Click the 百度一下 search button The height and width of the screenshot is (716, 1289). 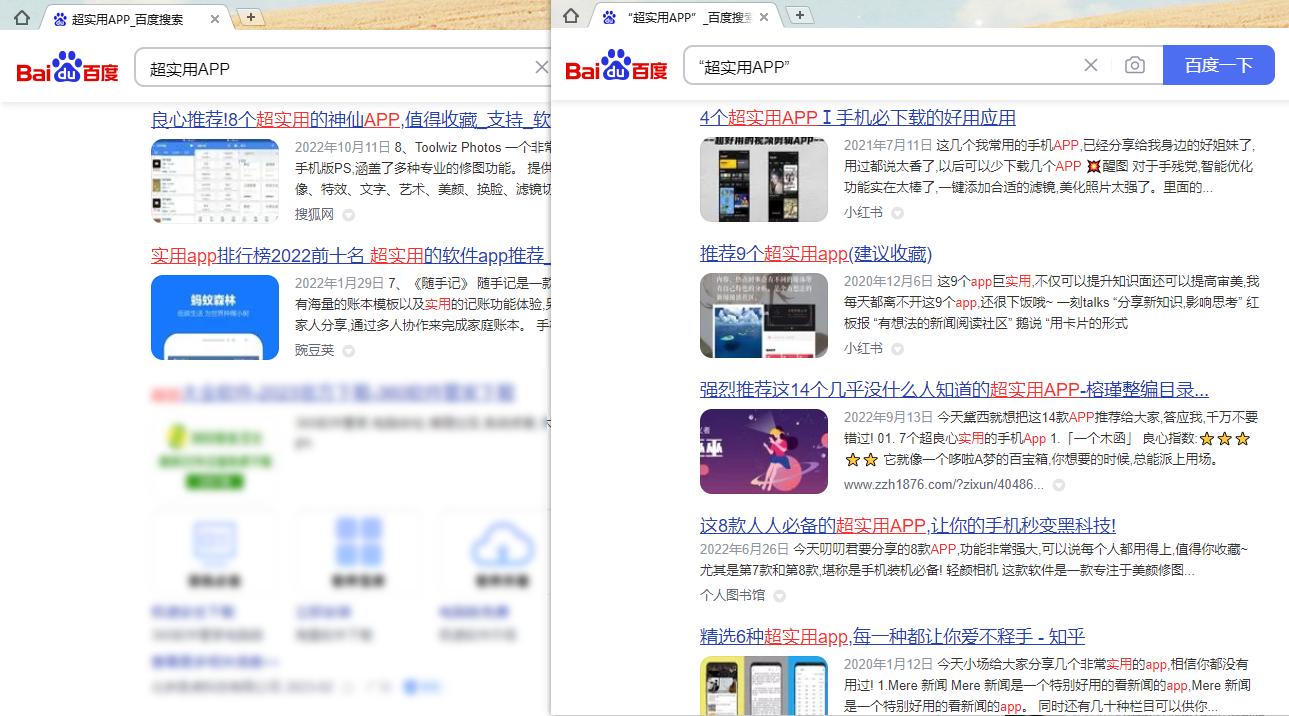[1219, 64]
